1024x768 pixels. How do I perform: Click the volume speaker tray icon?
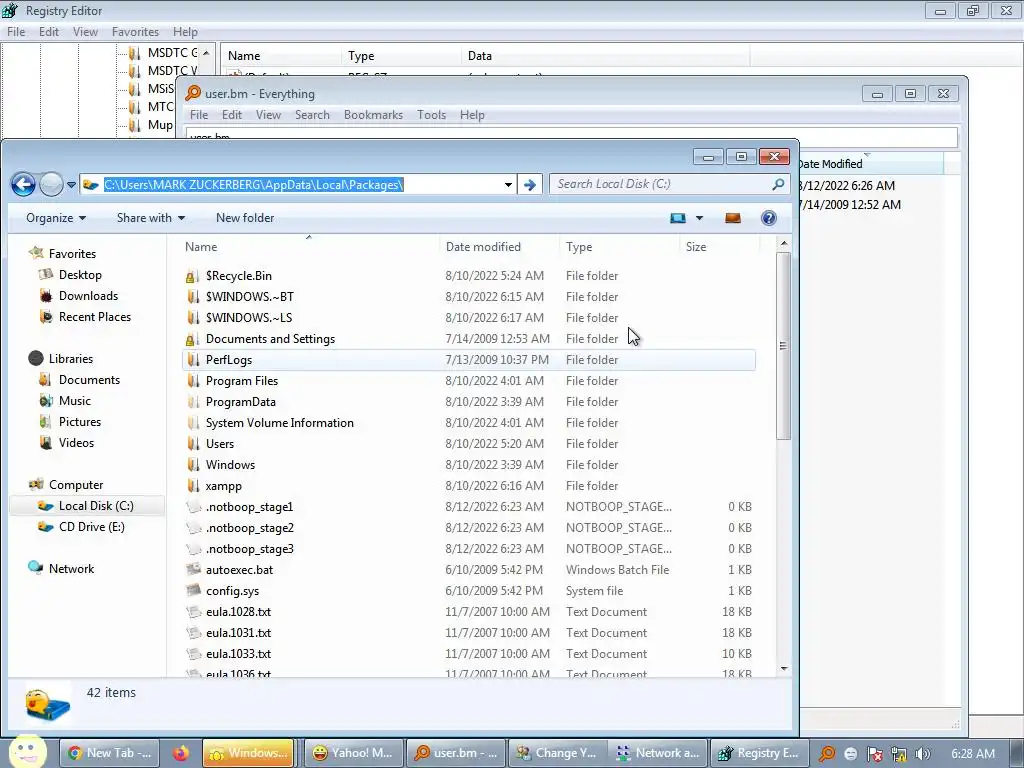coord(922,754)
